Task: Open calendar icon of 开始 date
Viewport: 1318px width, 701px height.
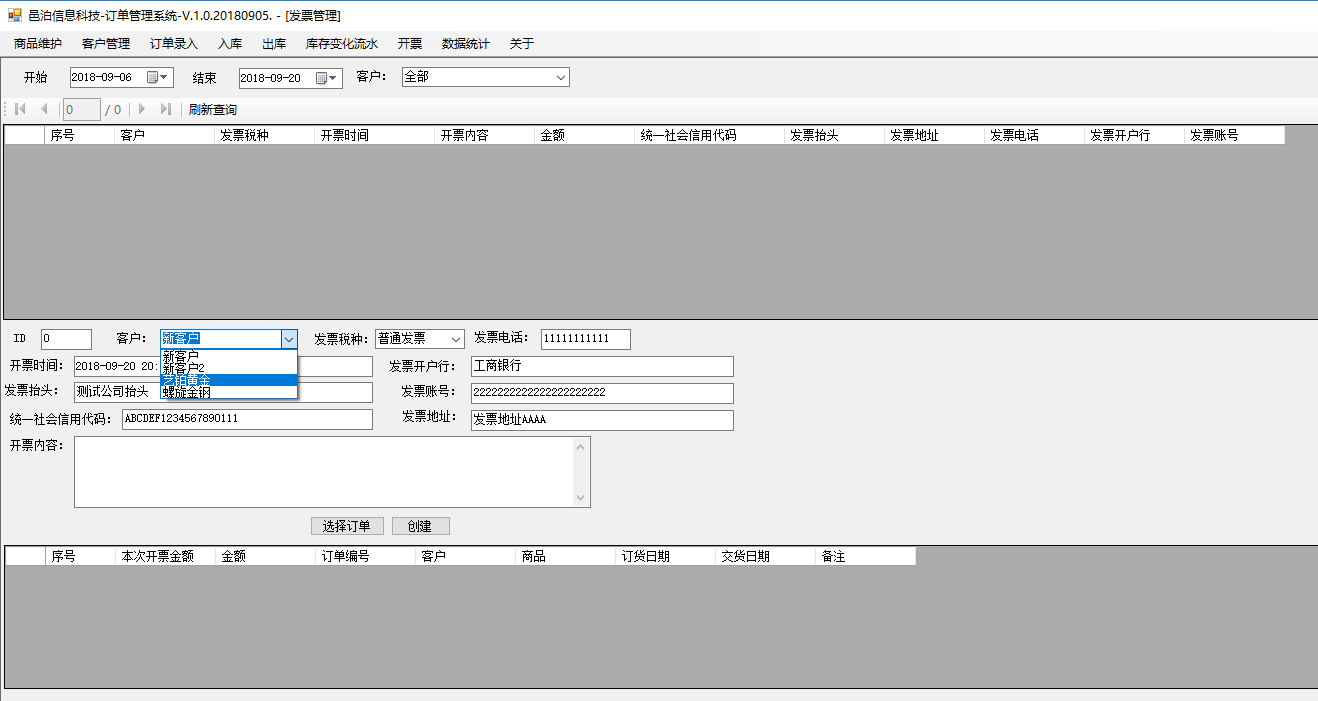Action: pos(153,77)
